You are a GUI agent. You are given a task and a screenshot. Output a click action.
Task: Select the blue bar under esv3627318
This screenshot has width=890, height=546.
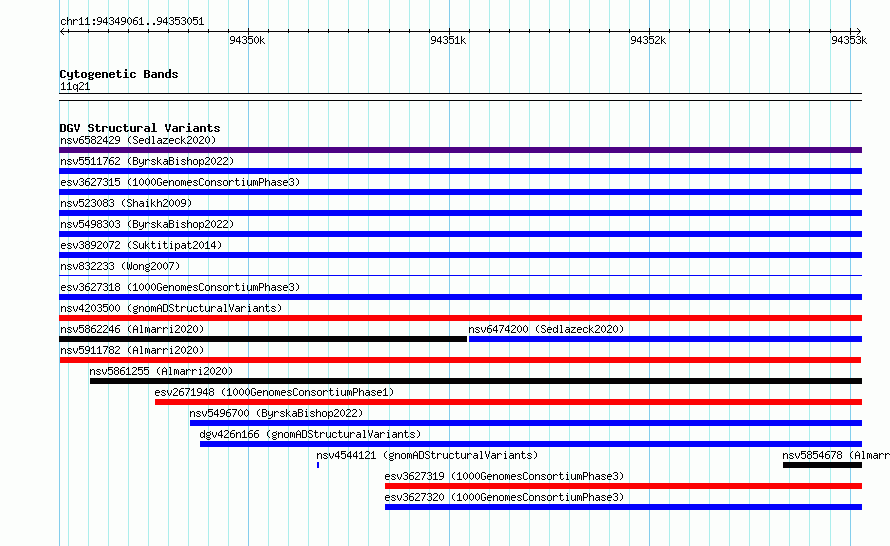coord(460,297)
